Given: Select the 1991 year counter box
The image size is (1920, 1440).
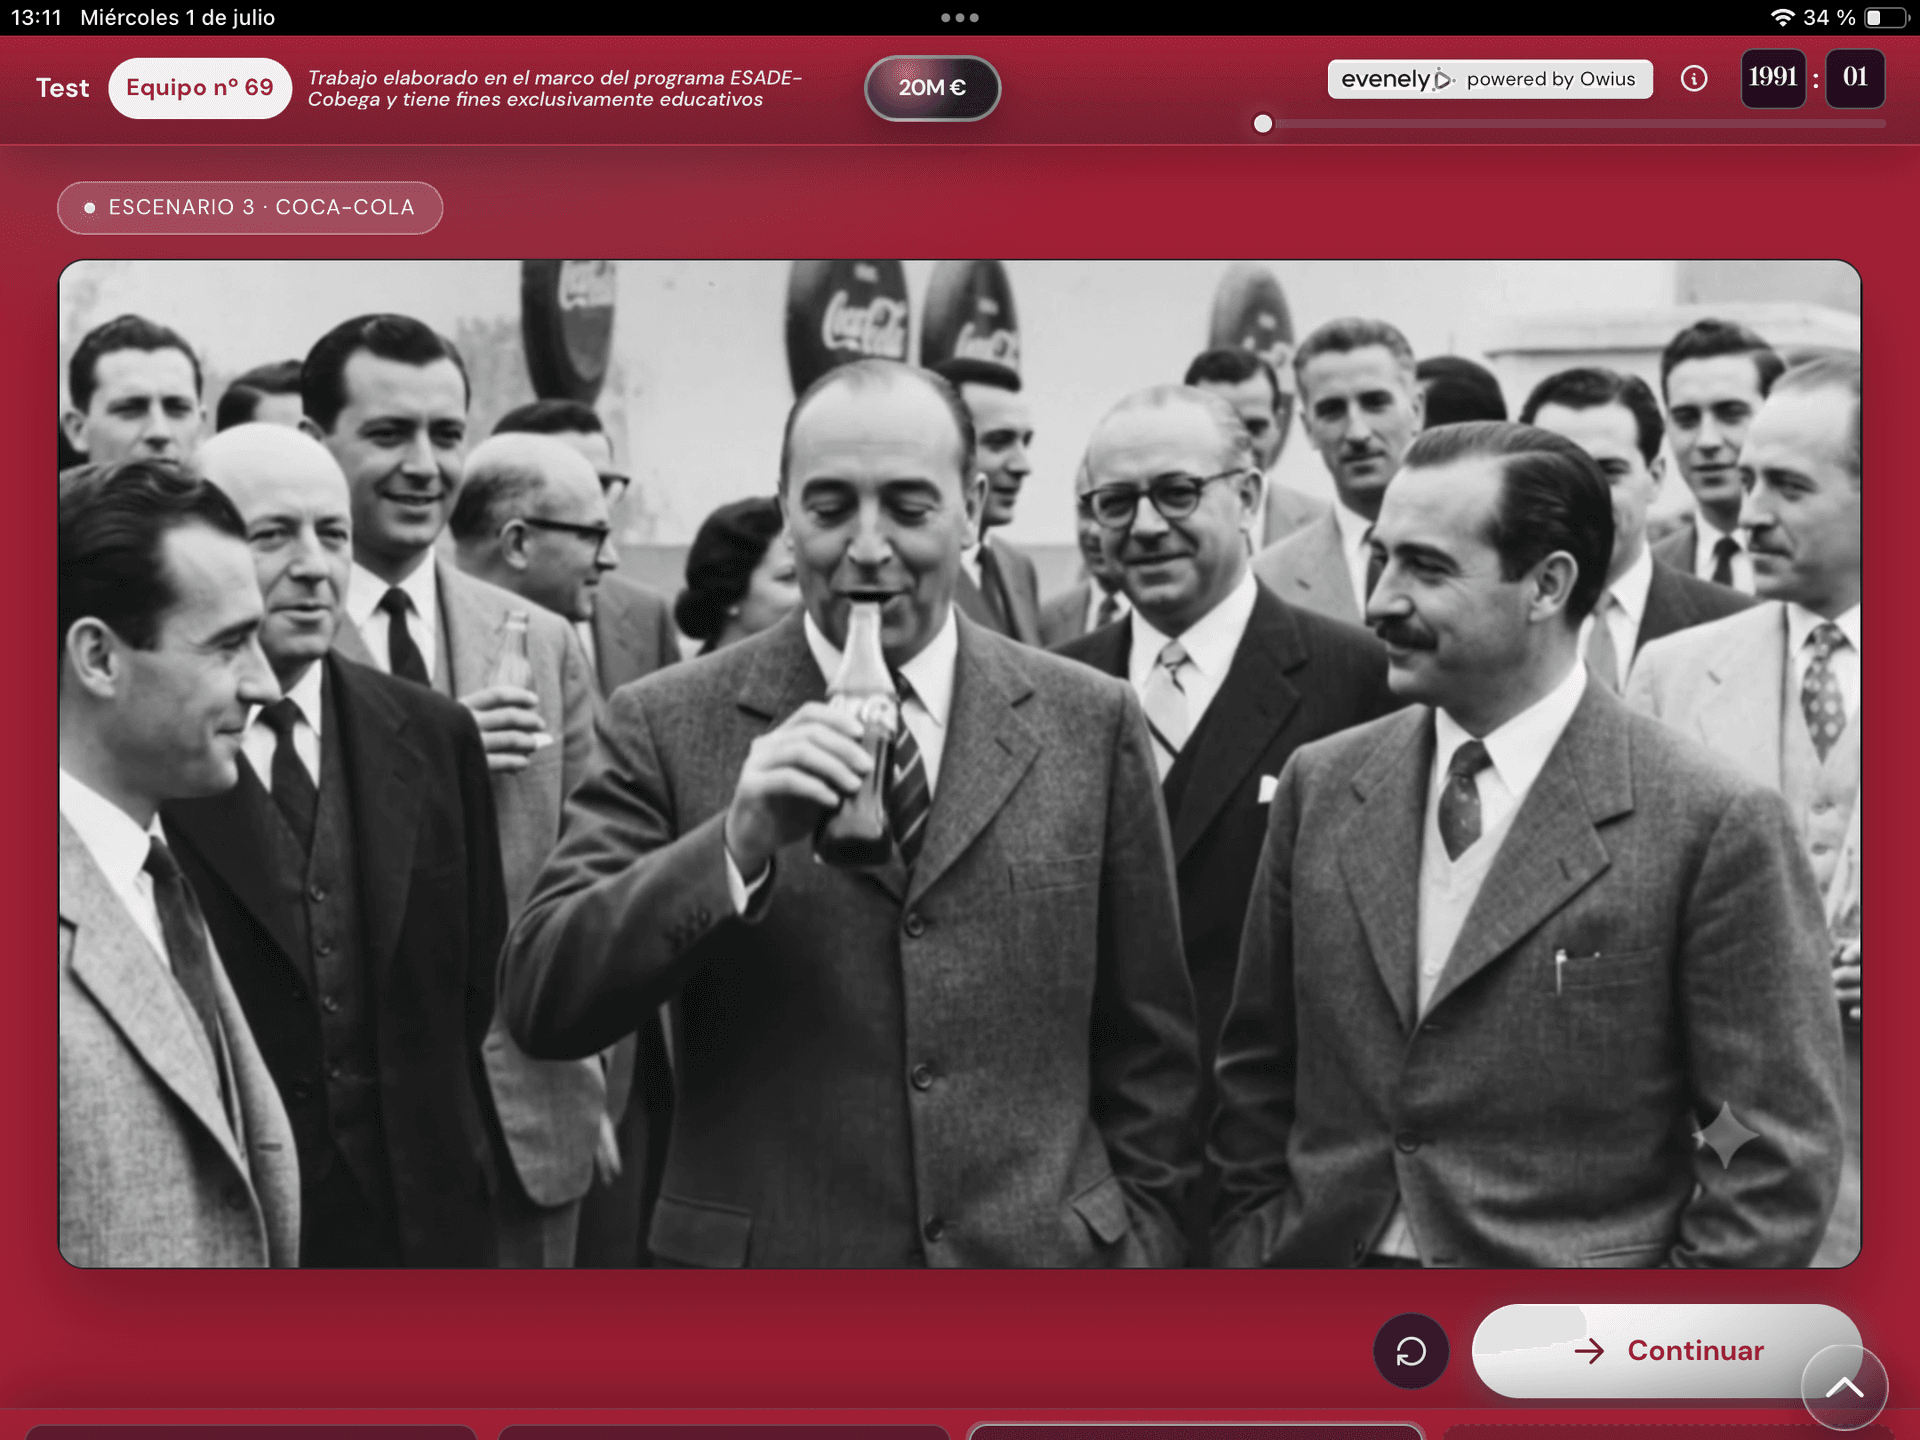Looking at the screenshot, I should [1773, 78].
